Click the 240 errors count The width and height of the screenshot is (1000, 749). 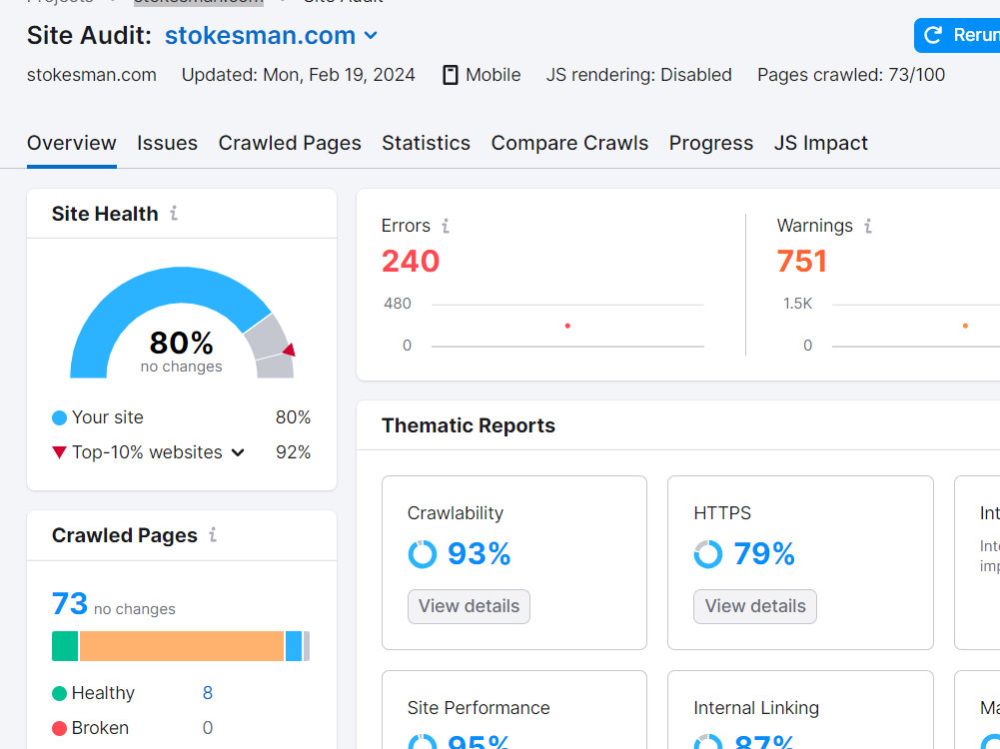pyautogui.click(x=411, y=261)
